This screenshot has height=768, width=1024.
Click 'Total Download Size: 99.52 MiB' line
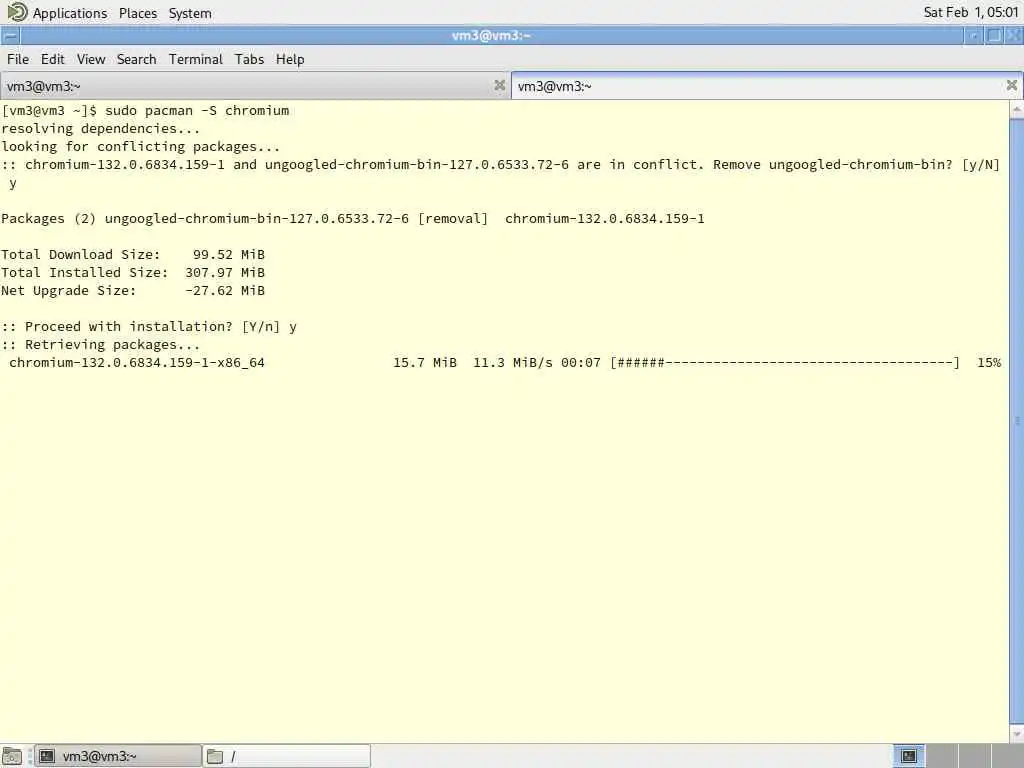pyautogui.click(x=133, y=255)
